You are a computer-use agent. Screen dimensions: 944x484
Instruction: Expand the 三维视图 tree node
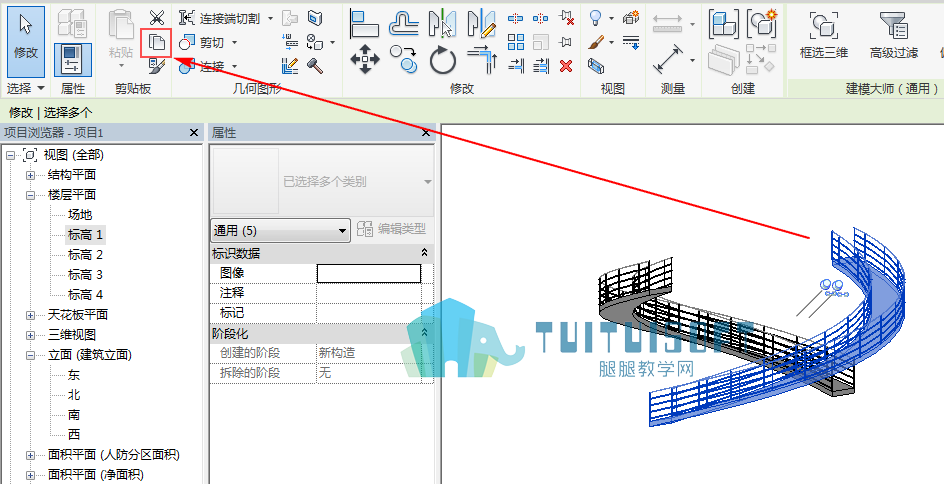coord(30,335)
